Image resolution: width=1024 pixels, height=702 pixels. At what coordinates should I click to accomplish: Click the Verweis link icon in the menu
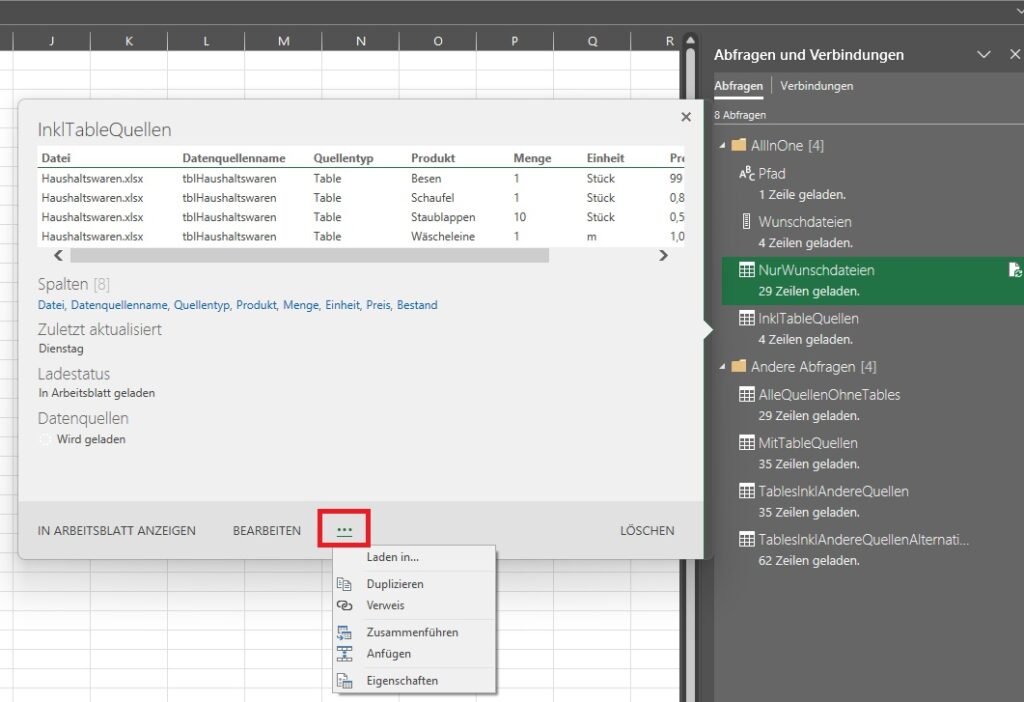[x=344, y=605]
